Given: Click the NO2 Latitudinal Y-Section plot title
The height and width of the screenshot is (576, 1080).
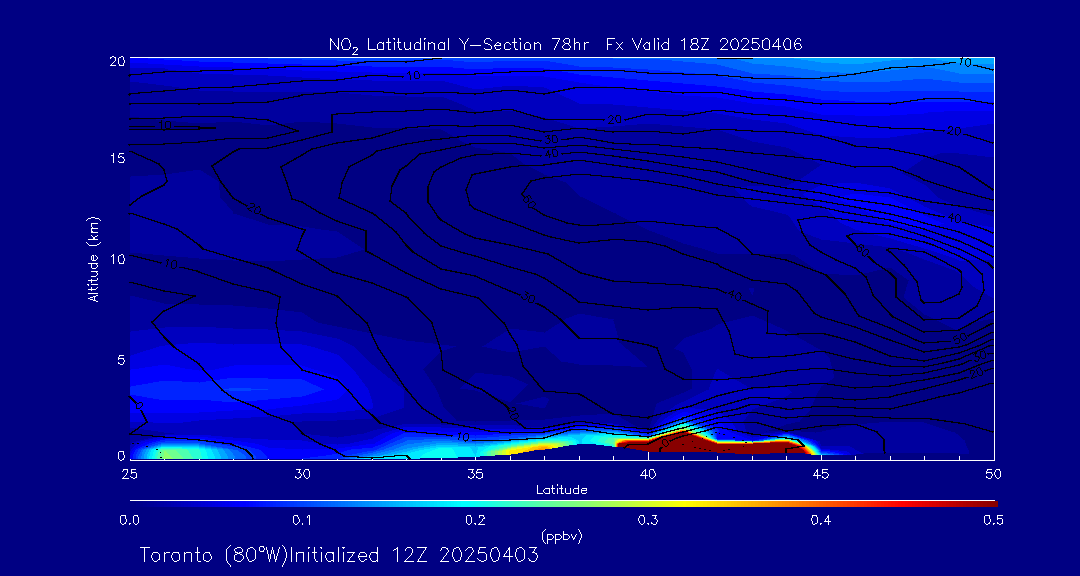Looking at the screenshot, I should click(x=565, y=45).
